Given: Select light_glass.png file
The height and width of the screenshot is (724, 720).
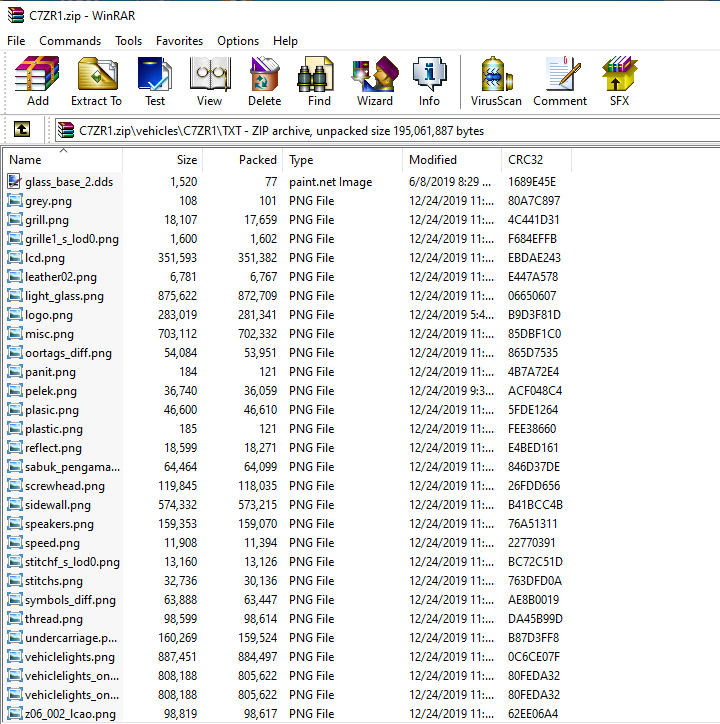Looking at the screenshot, I should 64,296.
